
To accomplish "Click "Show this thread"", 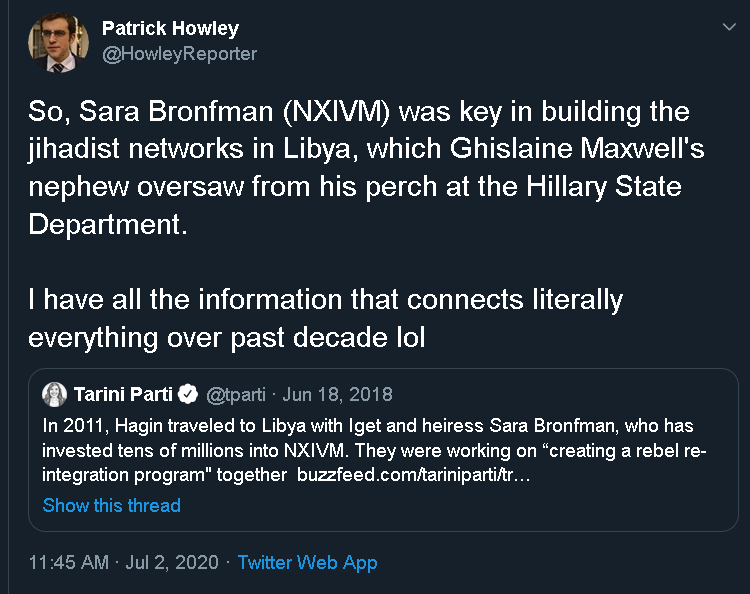I will [112, 505].
